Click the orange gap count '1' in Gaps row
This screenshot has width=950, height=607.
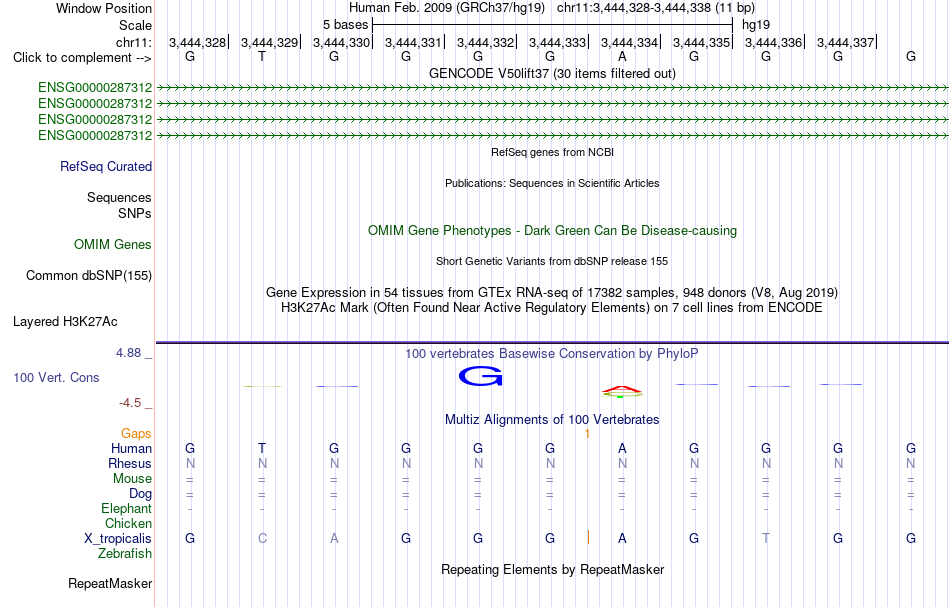[x=587, y=434]
